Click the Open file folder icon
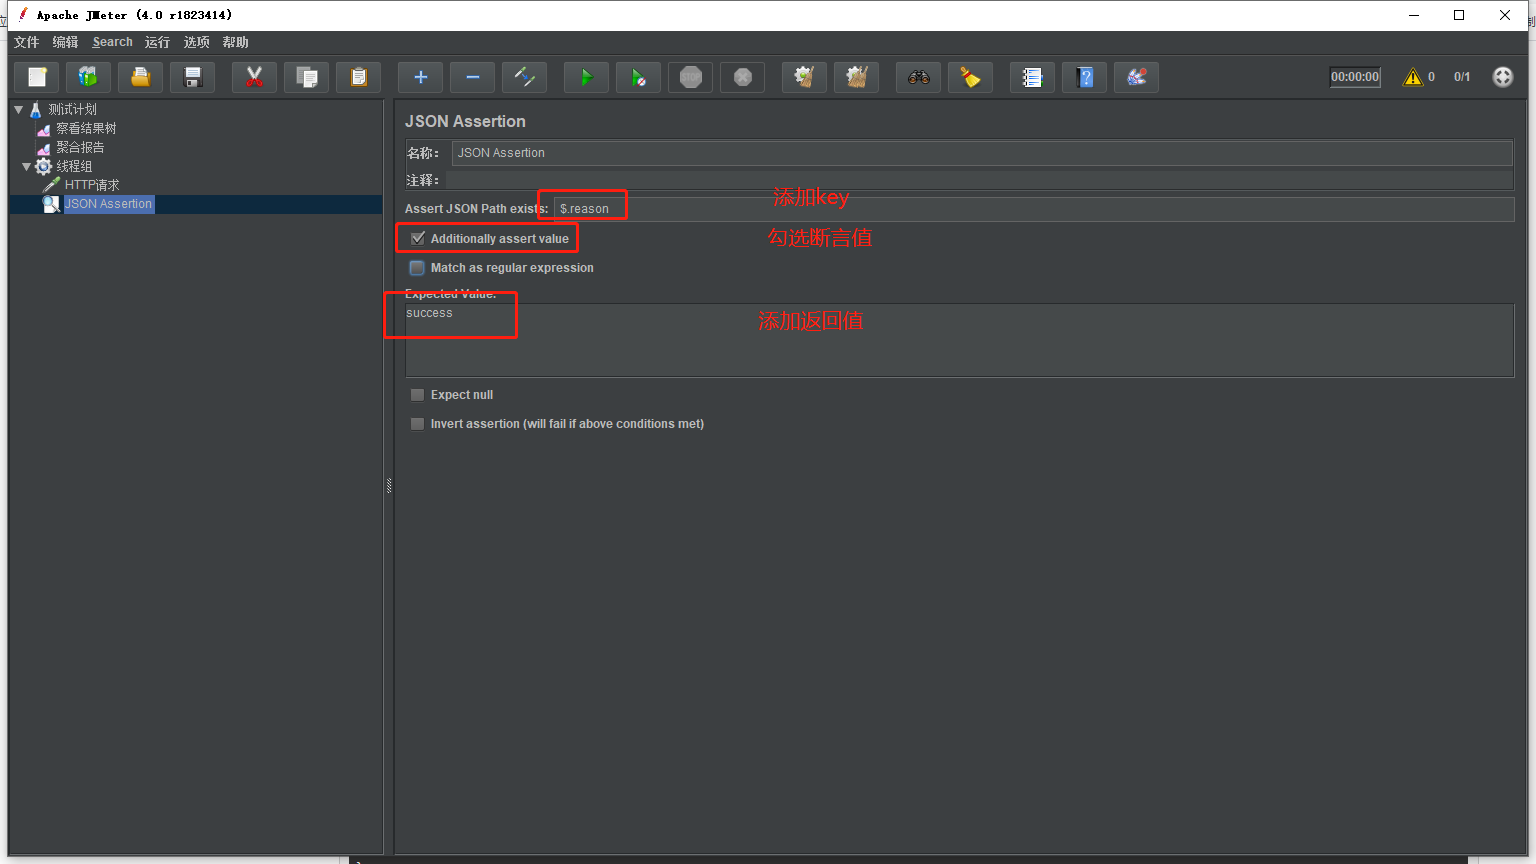The width and height of the screenshot is (1536, 864). coord(141,77)
